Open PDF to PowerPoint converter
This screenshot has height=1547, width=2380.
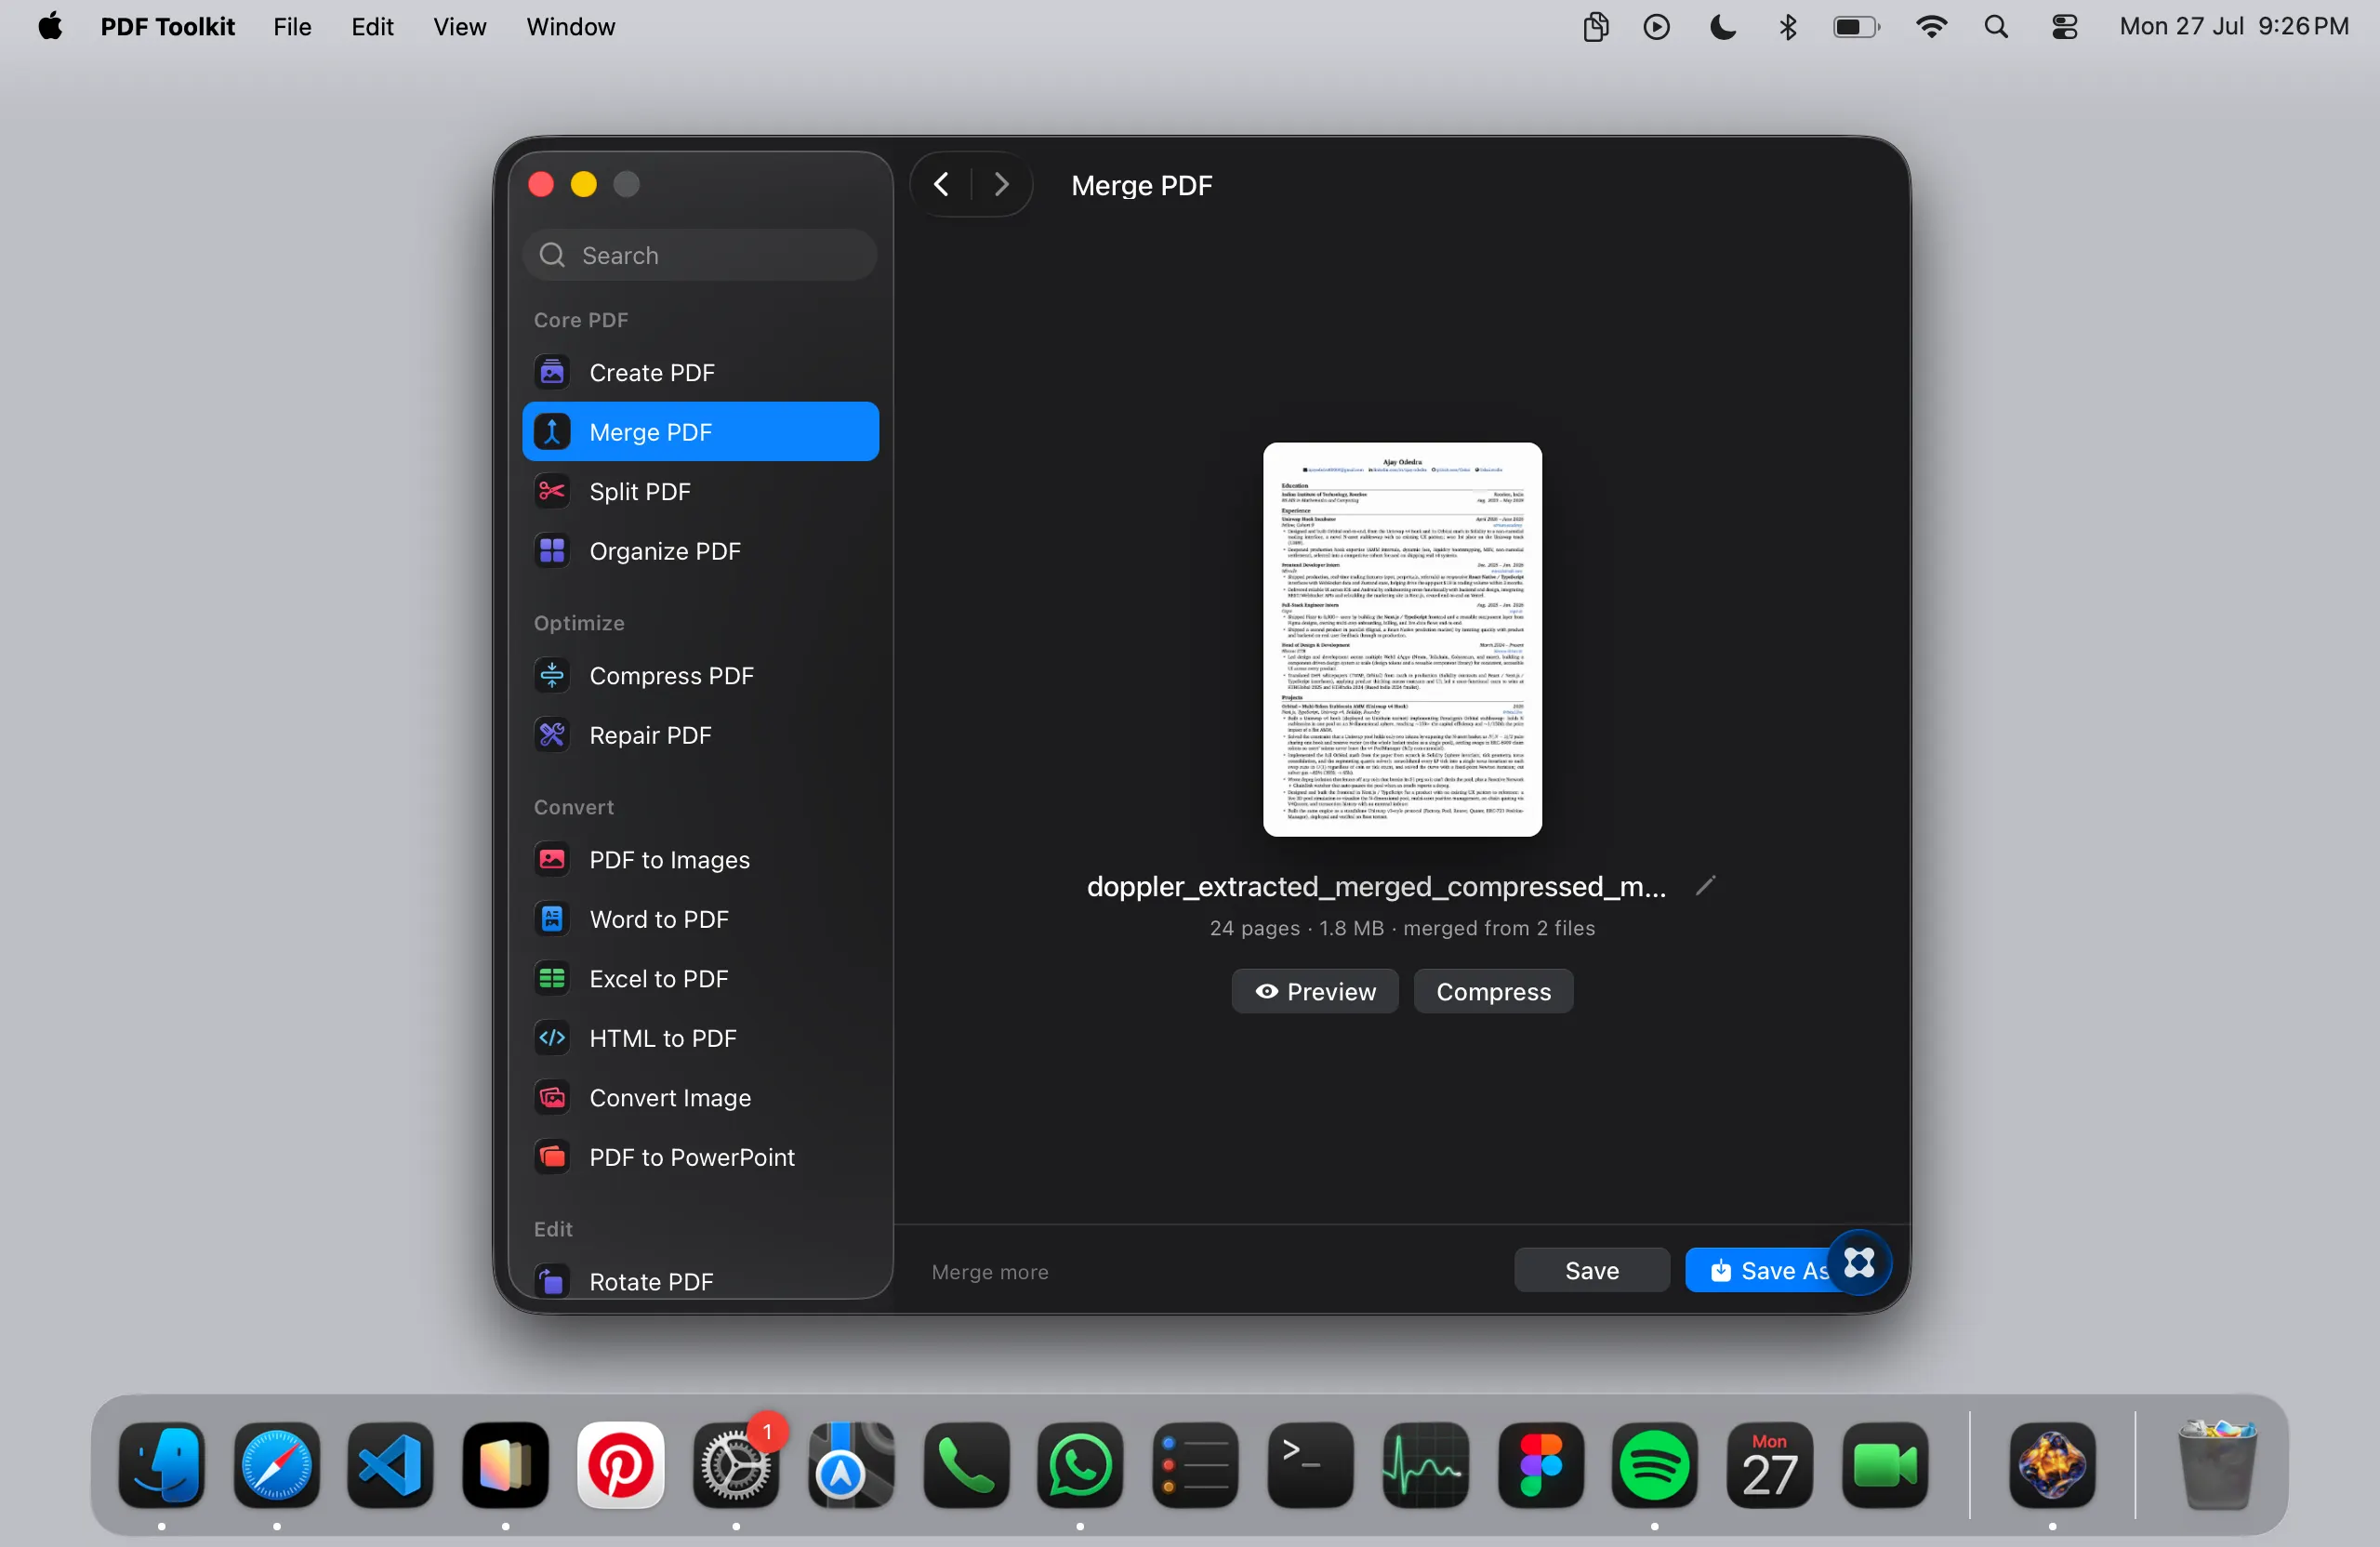click(x=700, y=1157)
